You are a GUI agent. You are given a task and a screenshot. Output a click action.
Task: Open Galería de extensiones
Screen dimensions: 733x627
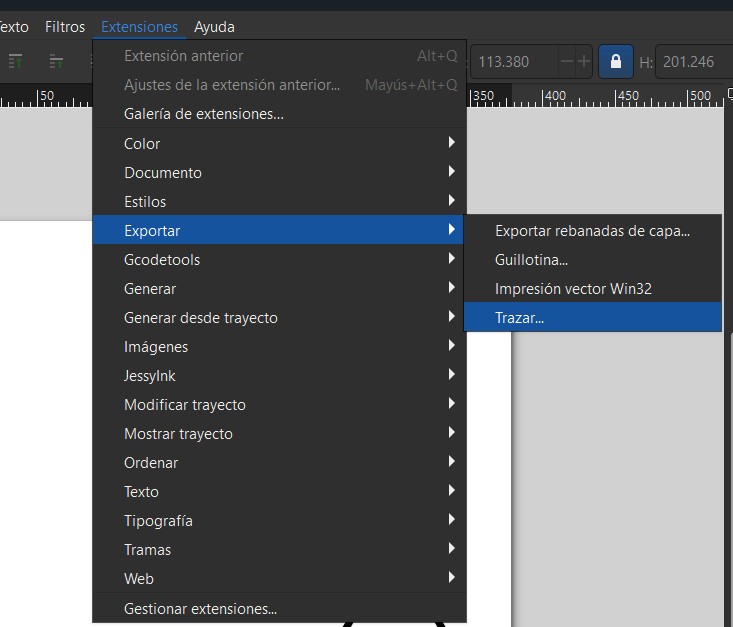(x=279, y=114)
